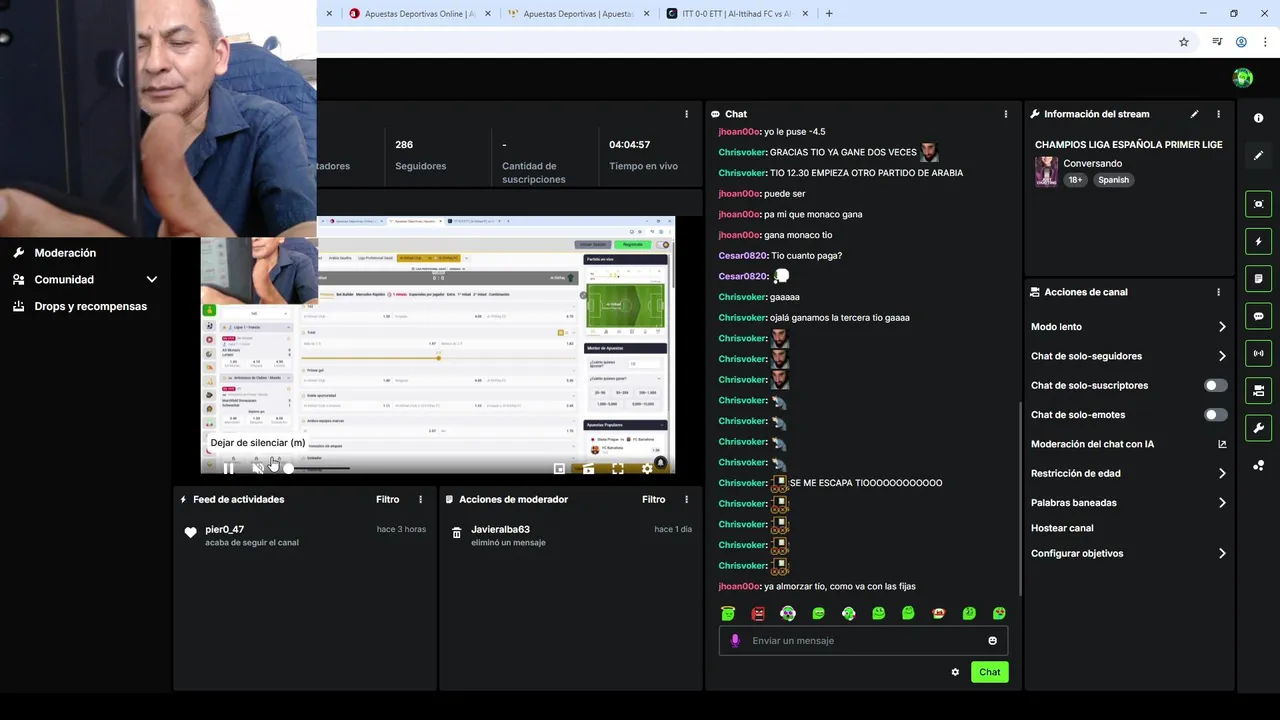Switch to ITT 0-0 ETT Al-Ittihad tab
The height and width of the screenshot is (720, 1280).
pyautogui.click(x=737, y=14)
